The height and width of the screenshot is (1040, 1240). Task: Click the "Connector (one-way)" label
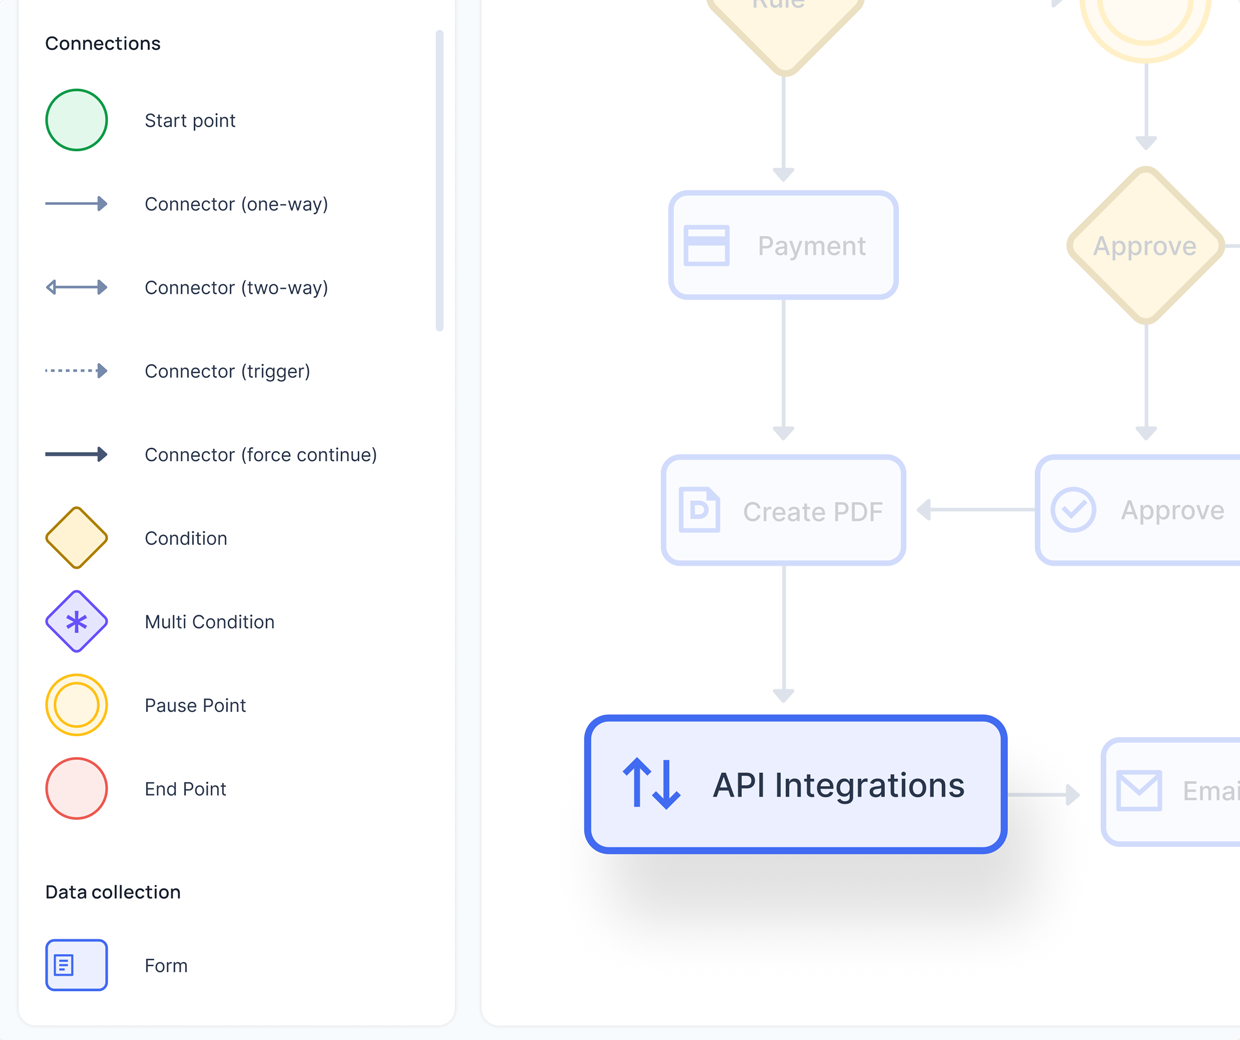click(x=236, y=204)
